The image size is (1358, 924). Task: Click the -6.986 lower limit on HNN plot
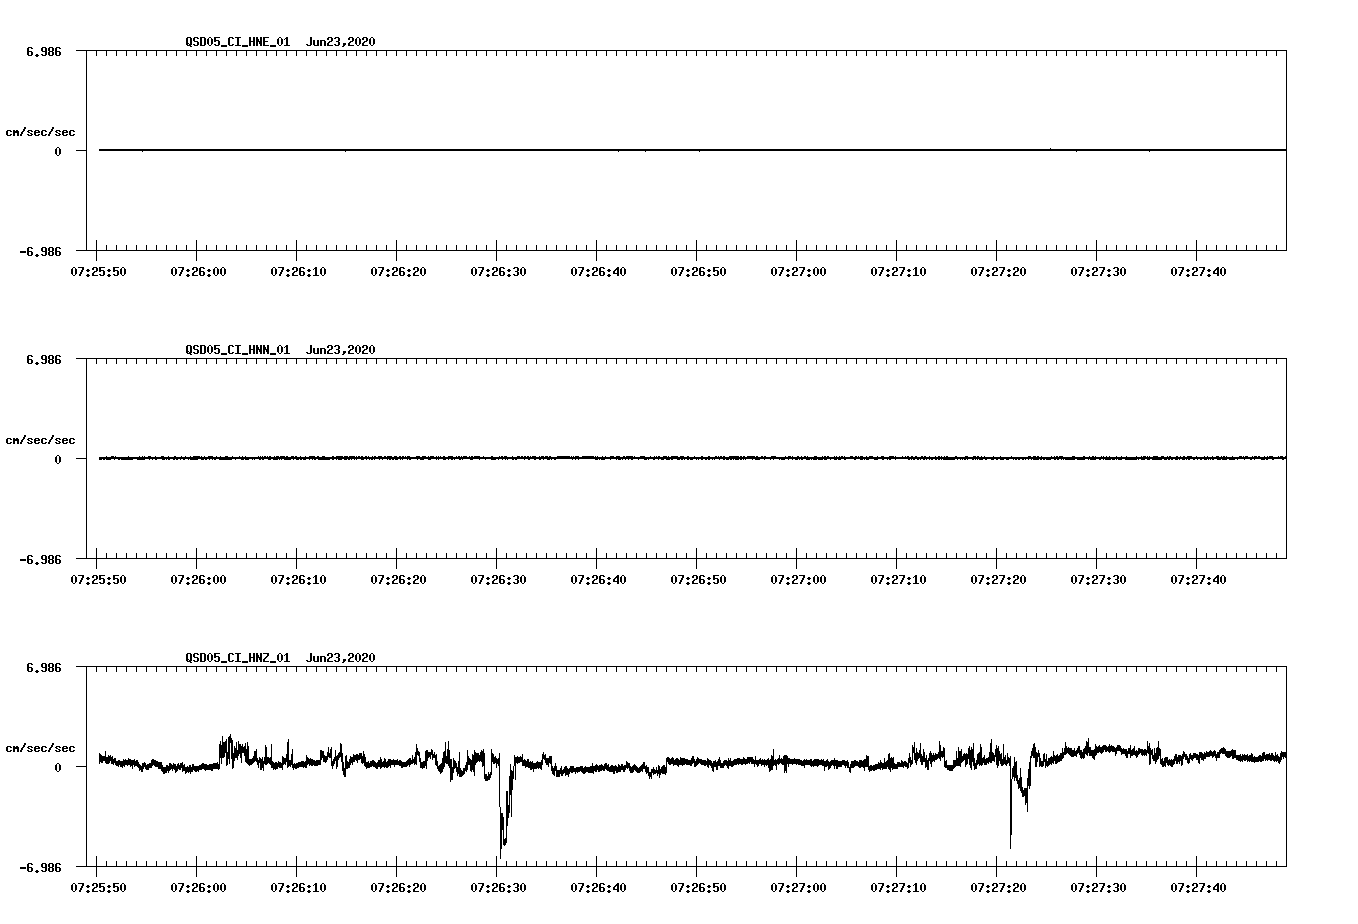40,560
